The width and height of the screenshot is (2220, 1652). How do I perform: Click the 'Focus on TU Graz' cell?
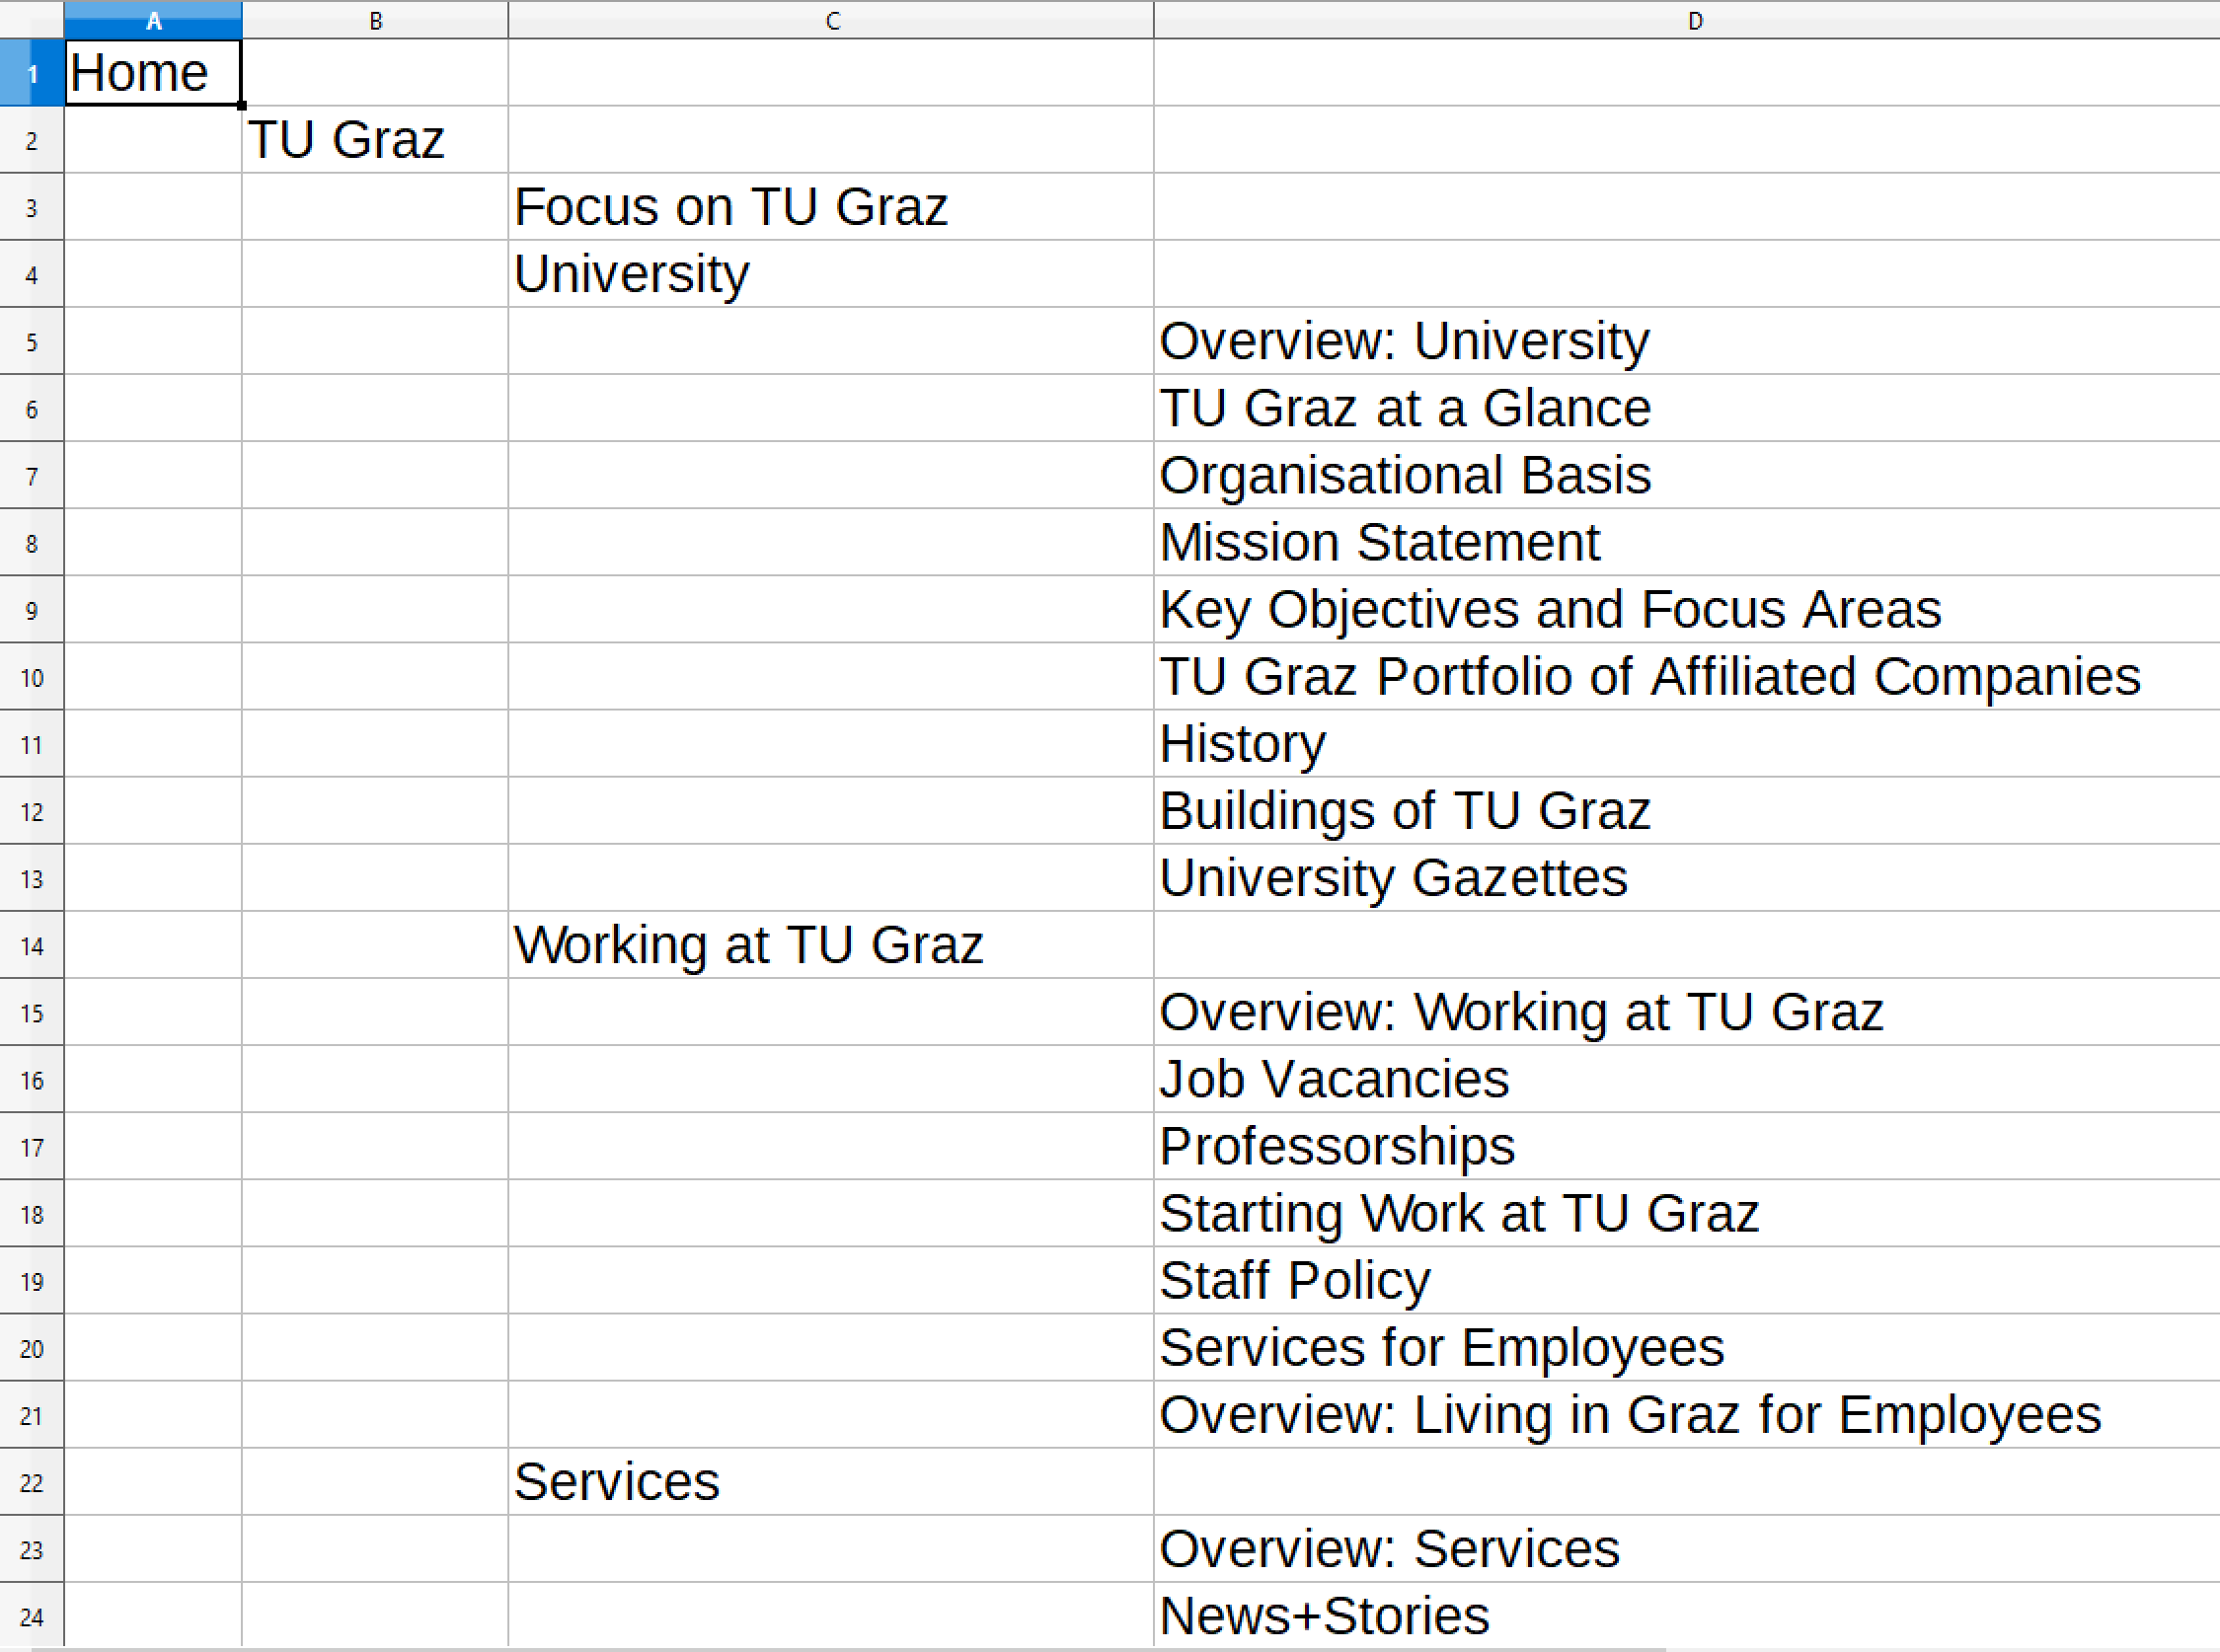pos(831,207)
